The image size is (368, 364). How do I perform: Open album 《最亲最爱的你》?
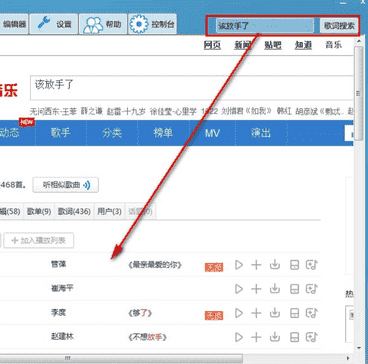155,265
